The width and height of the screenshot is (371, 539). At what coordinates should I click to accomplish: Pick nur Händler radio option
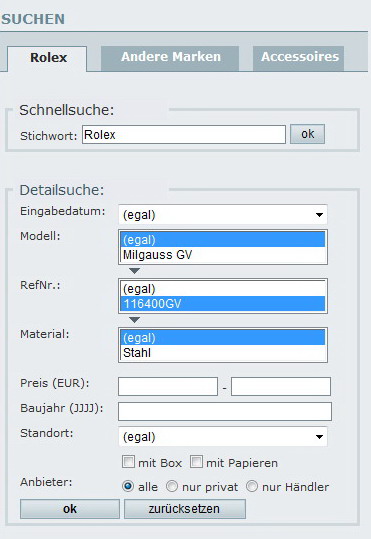[252, 486]
